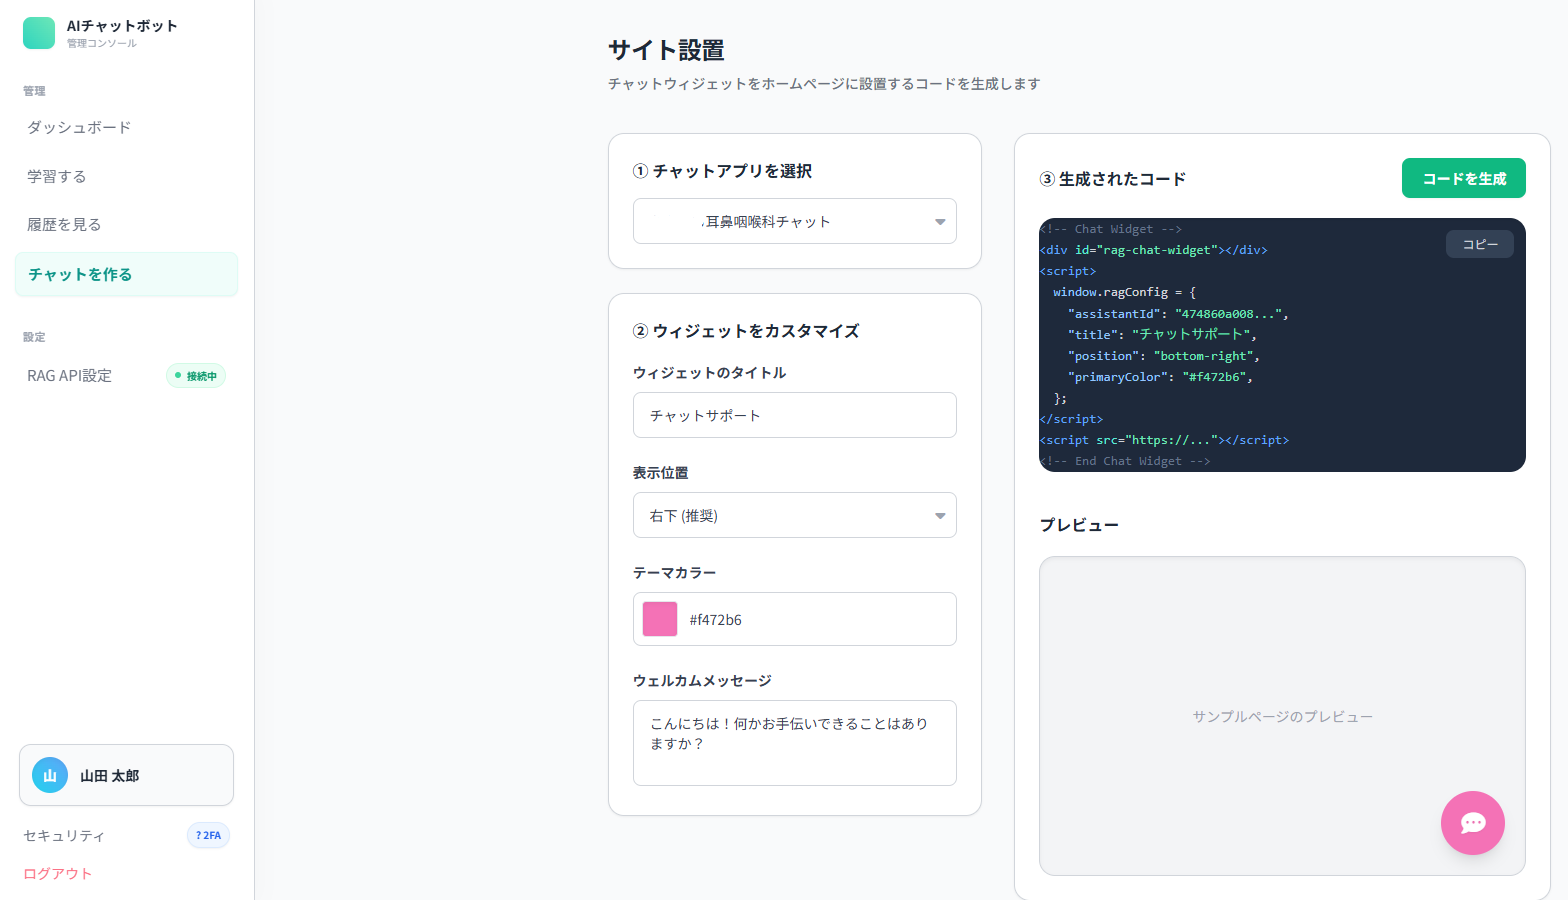This screenshot has width=1568, height=900.
Task: Click the 山田 太郎 user card
Action: click(x=126, y=775)
